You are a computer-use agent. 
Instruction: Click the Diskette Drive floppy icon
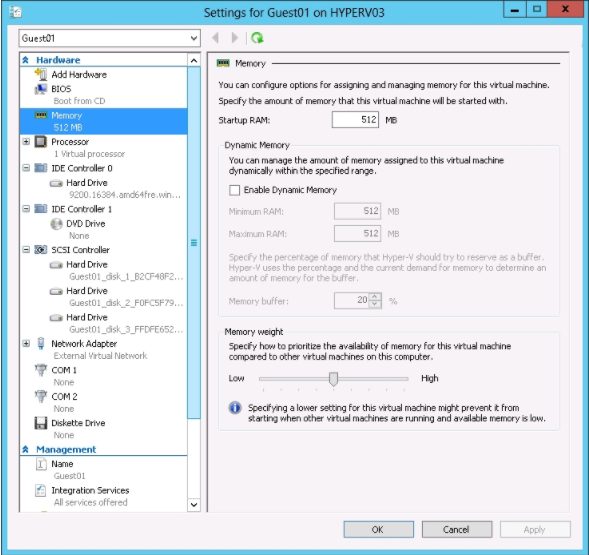pyautogui.click(x=41, y=423)
